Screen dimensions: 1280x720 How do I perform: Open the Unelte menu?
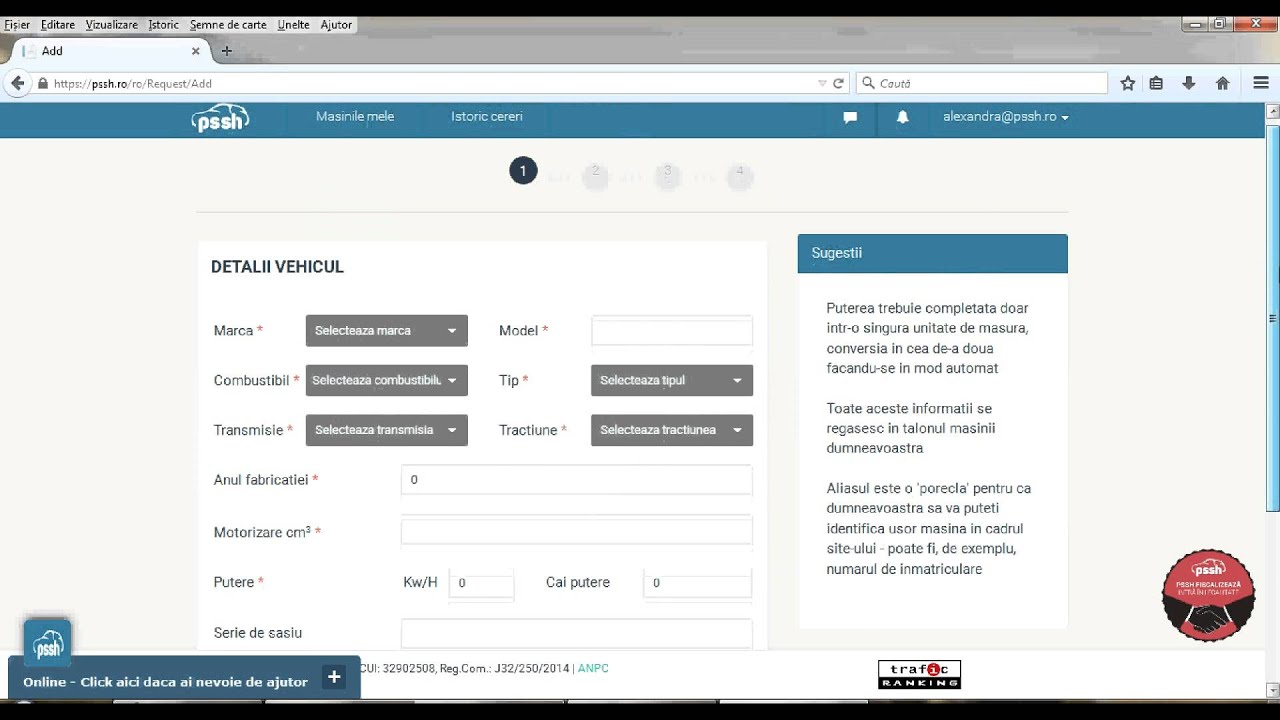point(294,25)
